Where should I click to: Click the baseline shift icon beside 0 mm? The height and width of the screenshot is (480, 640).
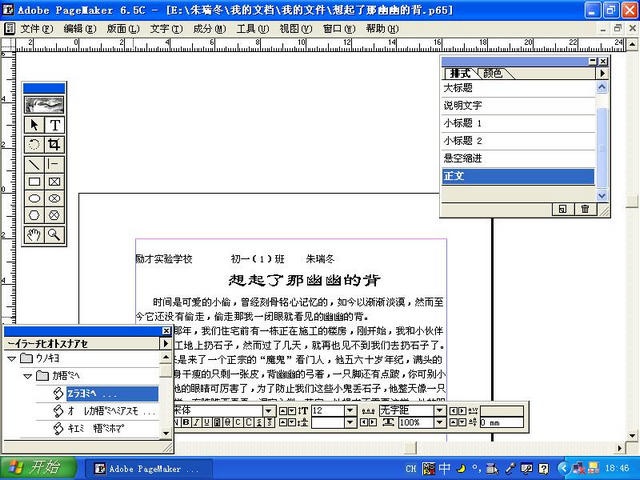[473, 422]
